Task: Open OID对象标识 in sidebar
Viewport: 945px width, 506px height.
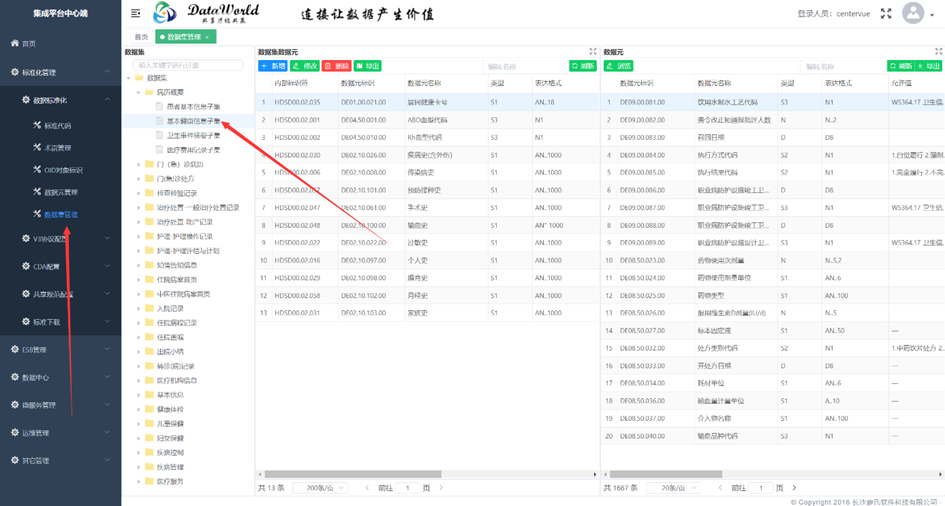Action: [x=63, y=170]
